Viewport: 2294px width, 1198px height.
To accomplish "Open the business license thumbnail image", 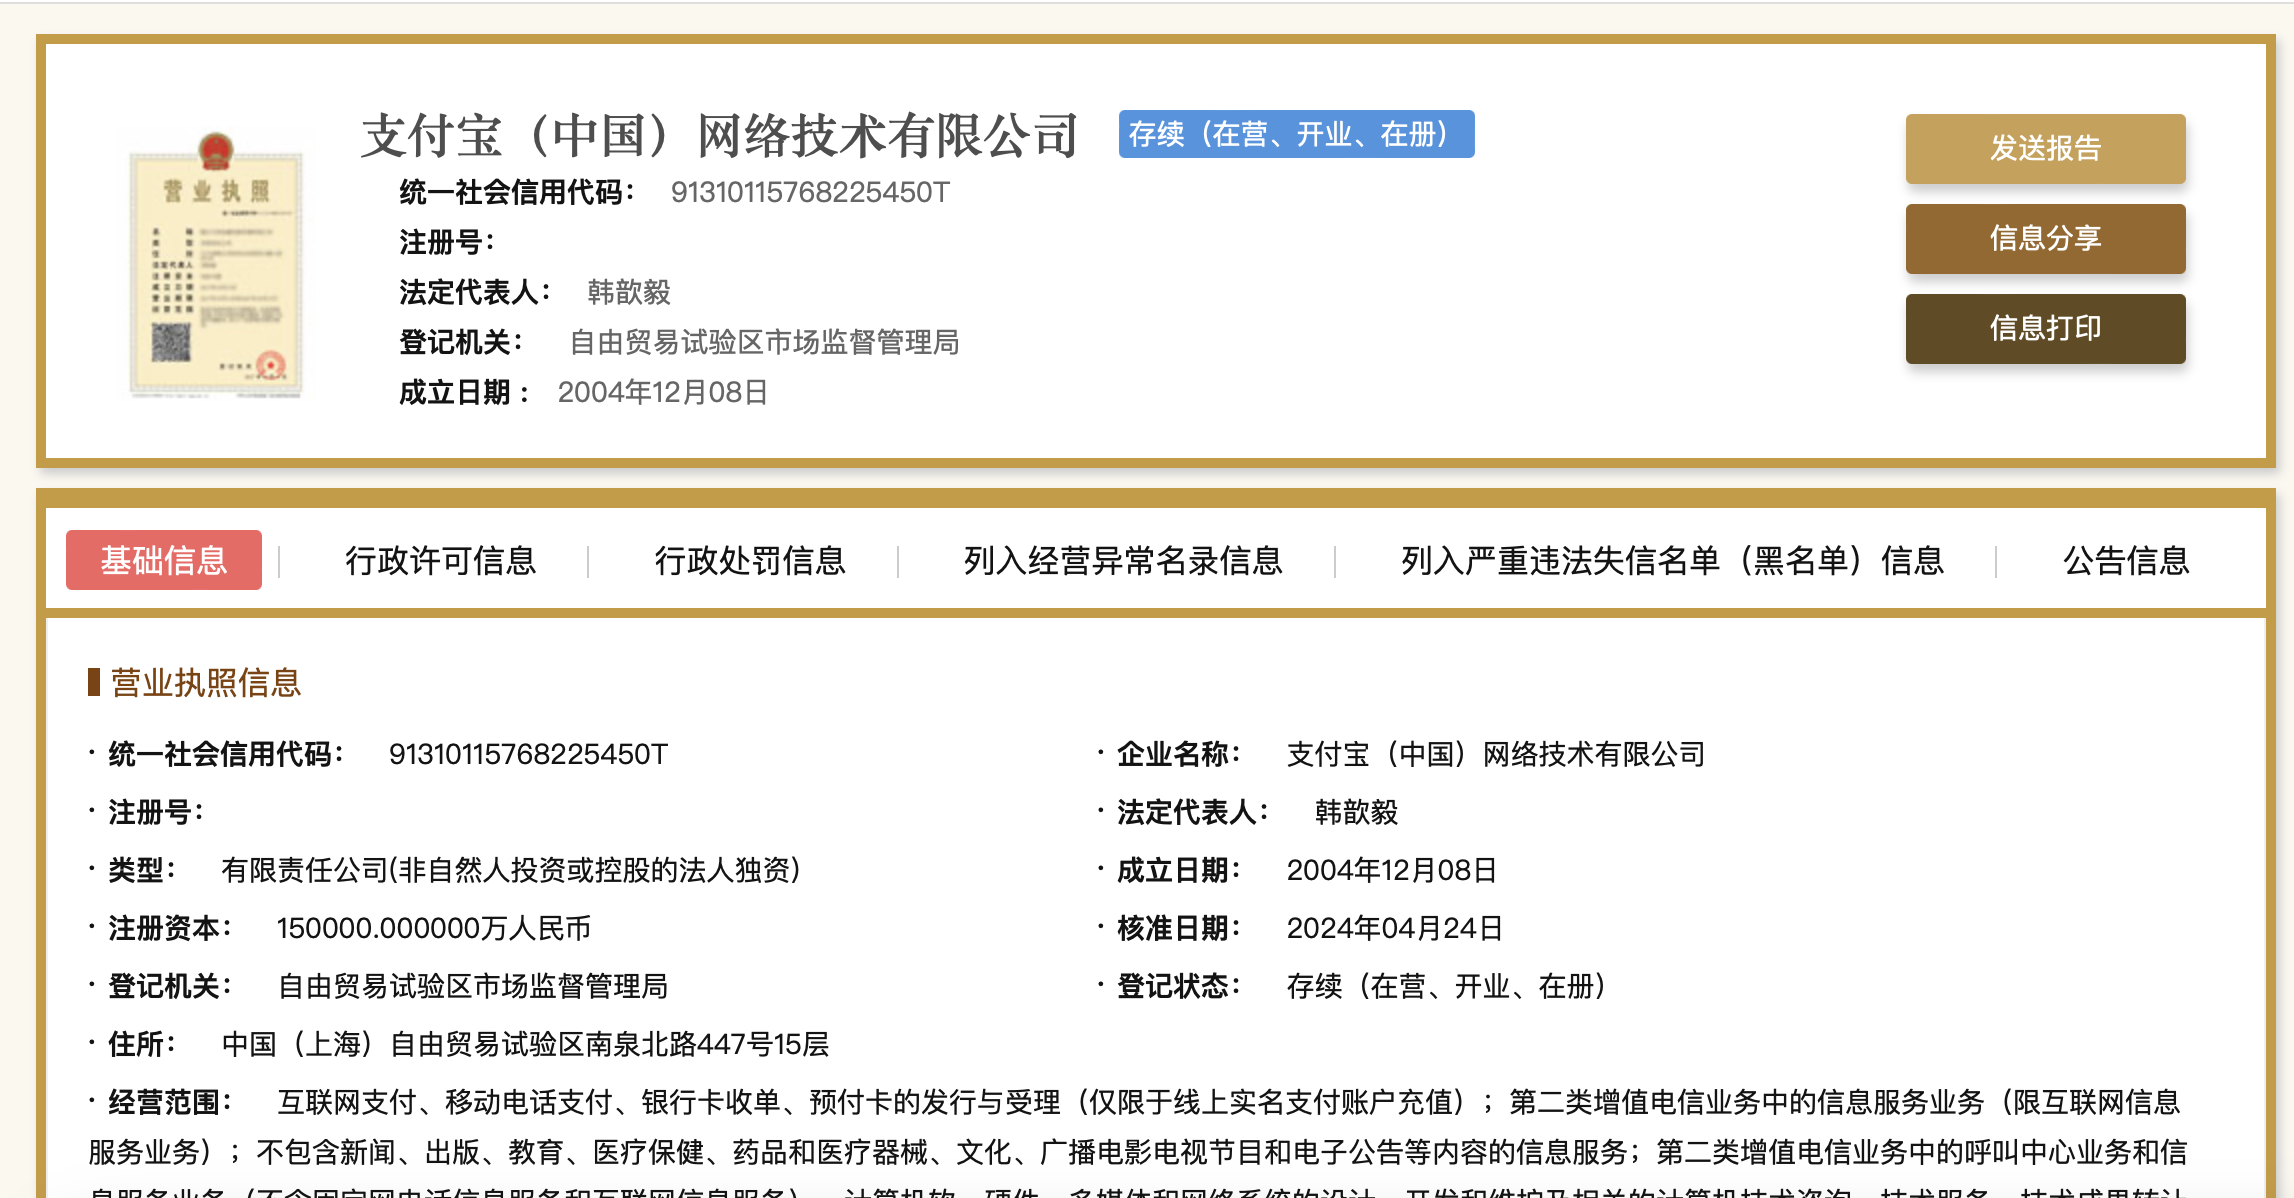I will pyautogui.click(x=216, y=264).
